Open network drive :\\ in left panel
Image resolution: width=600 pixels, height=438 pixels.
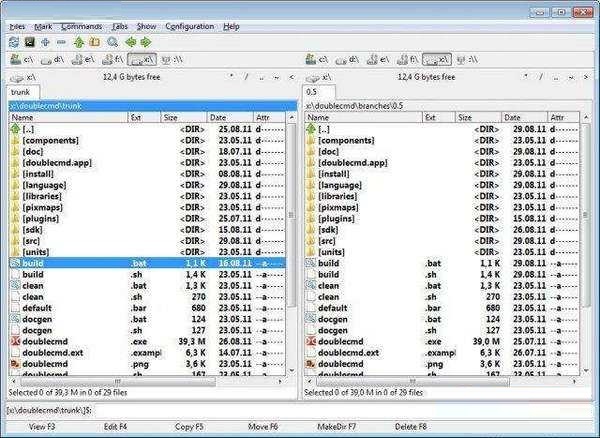click(x=172, y=60)
